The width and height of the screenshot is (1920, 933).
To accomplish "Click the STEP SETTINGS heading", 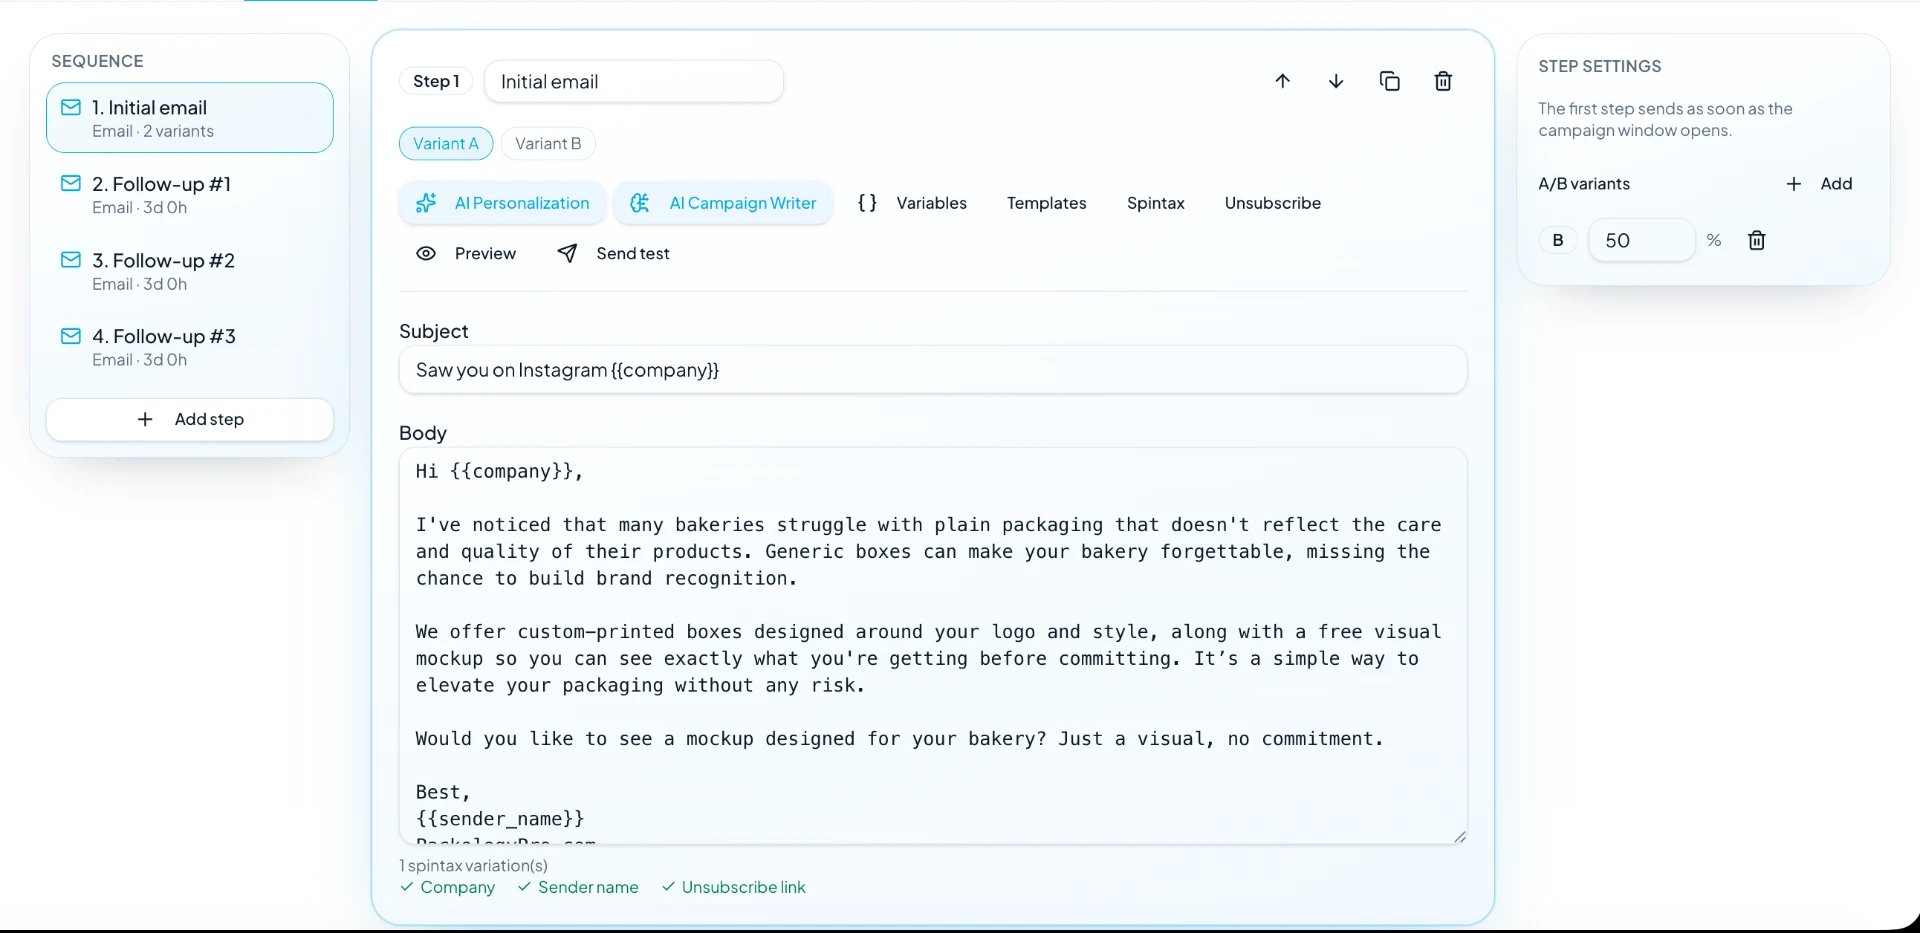I will point(1600,66).
